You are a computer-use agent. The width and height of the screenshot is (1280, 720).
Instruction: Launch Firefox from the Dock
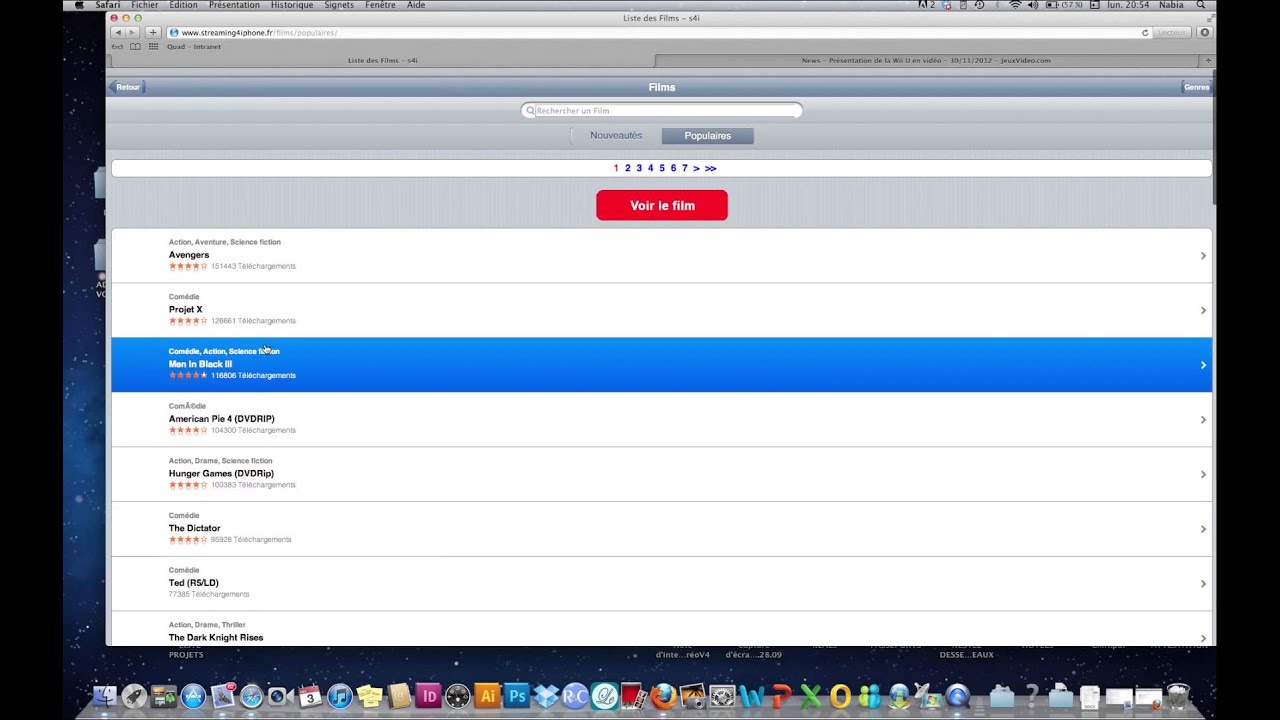click(x=664, y=696)
